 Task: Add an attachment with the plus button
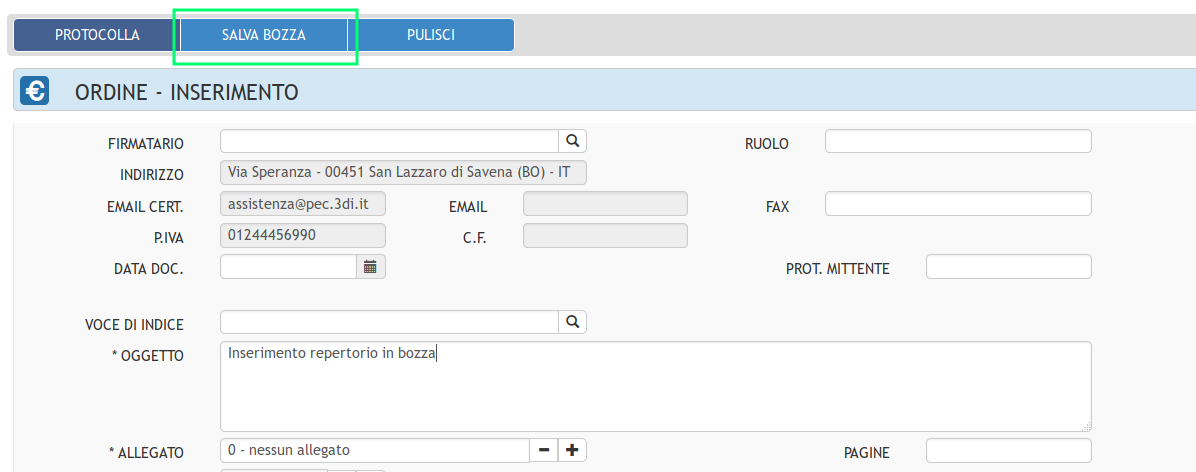[x=572, y=450]
